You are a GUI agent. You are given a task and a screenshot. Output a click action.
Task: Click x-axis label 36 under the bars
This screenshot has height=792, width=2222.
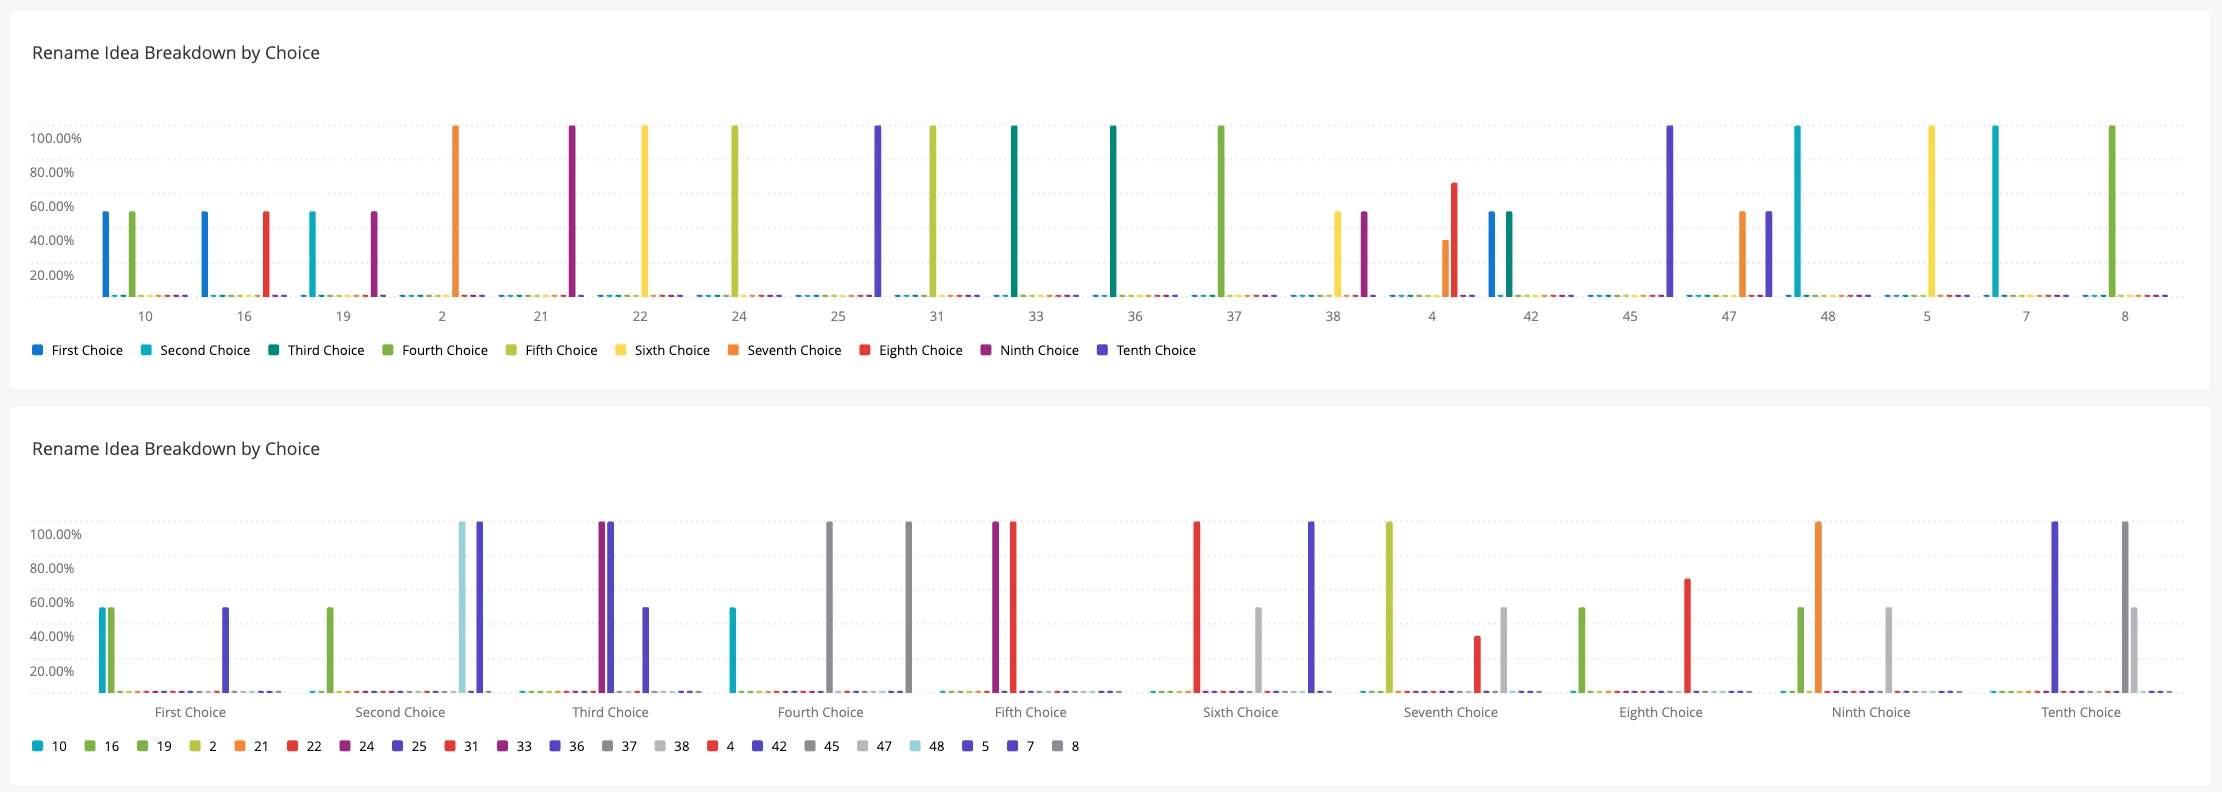(x=1135, y=316)
